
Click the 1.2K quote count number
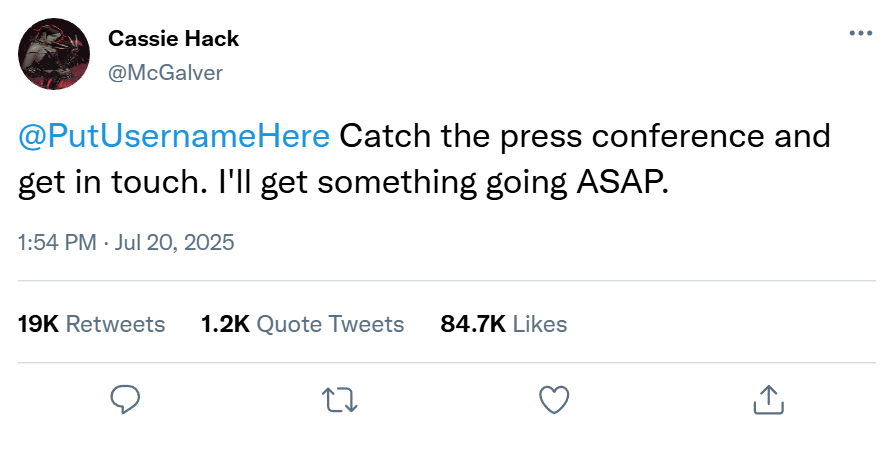(x=224, y=324)
